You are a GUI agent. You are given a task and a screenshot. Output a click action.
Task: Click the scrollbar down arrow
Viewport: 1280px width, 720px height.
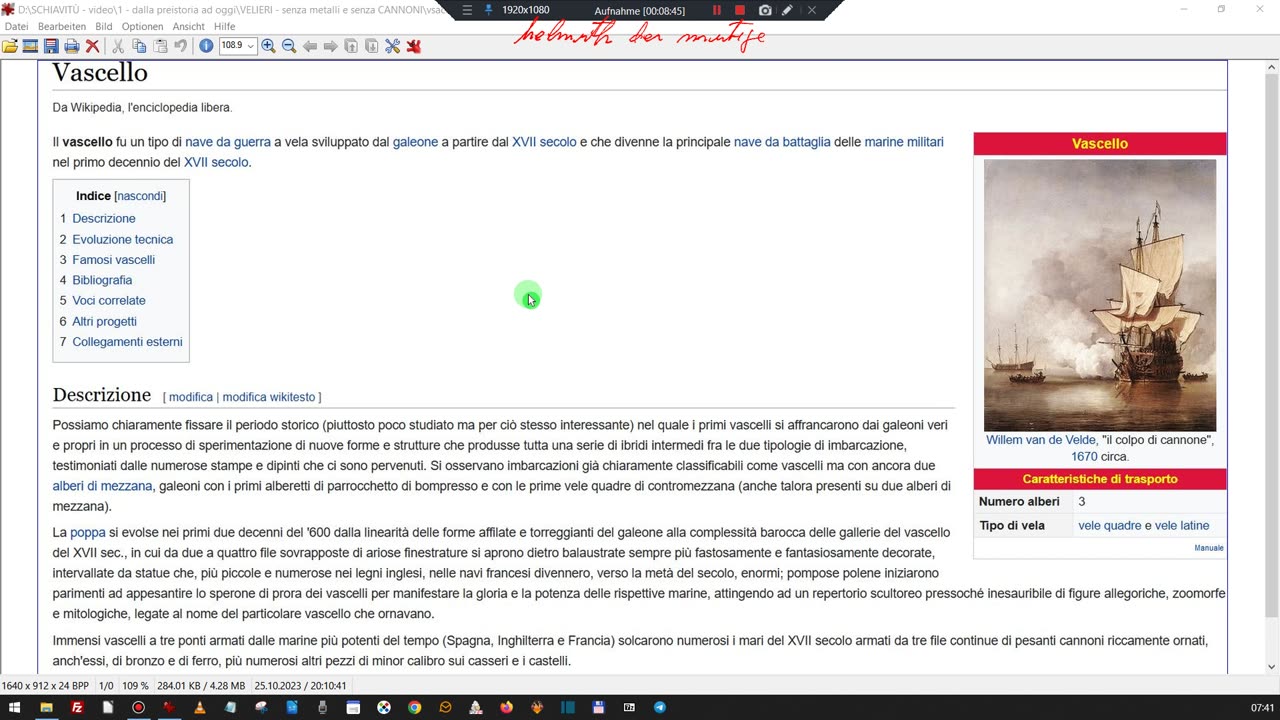click(x=1272, y=667)
